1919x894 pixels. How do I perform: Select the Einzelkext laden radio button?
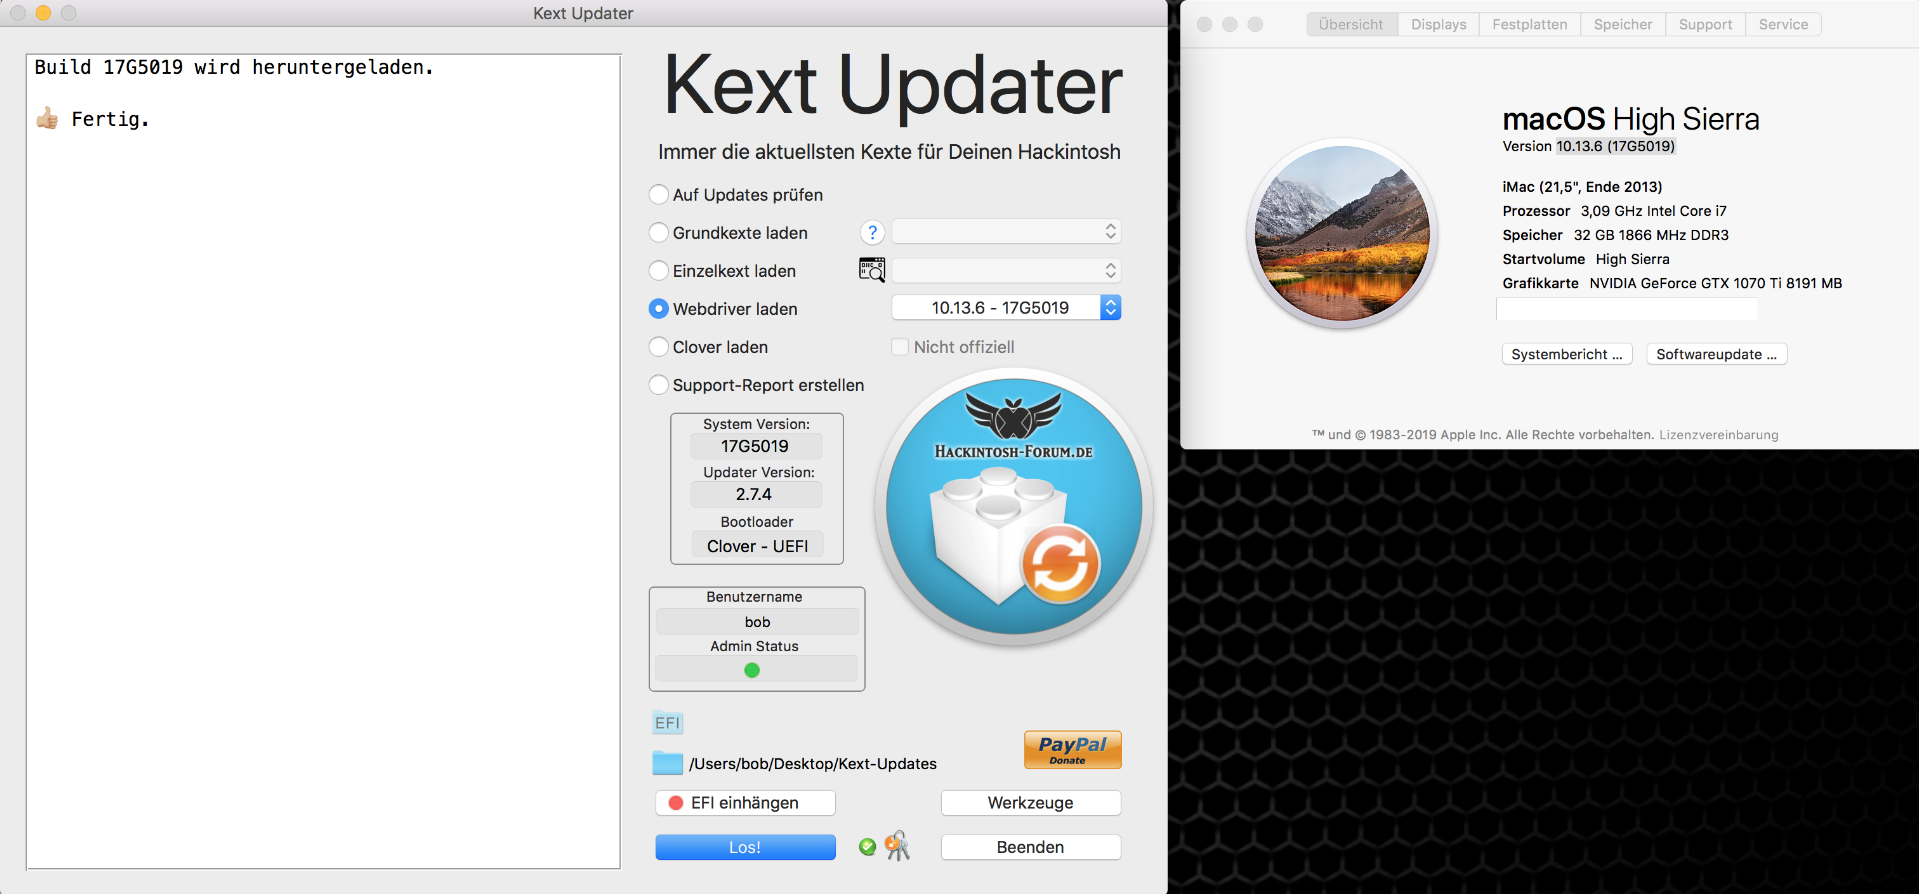click(x=659, y=270)
